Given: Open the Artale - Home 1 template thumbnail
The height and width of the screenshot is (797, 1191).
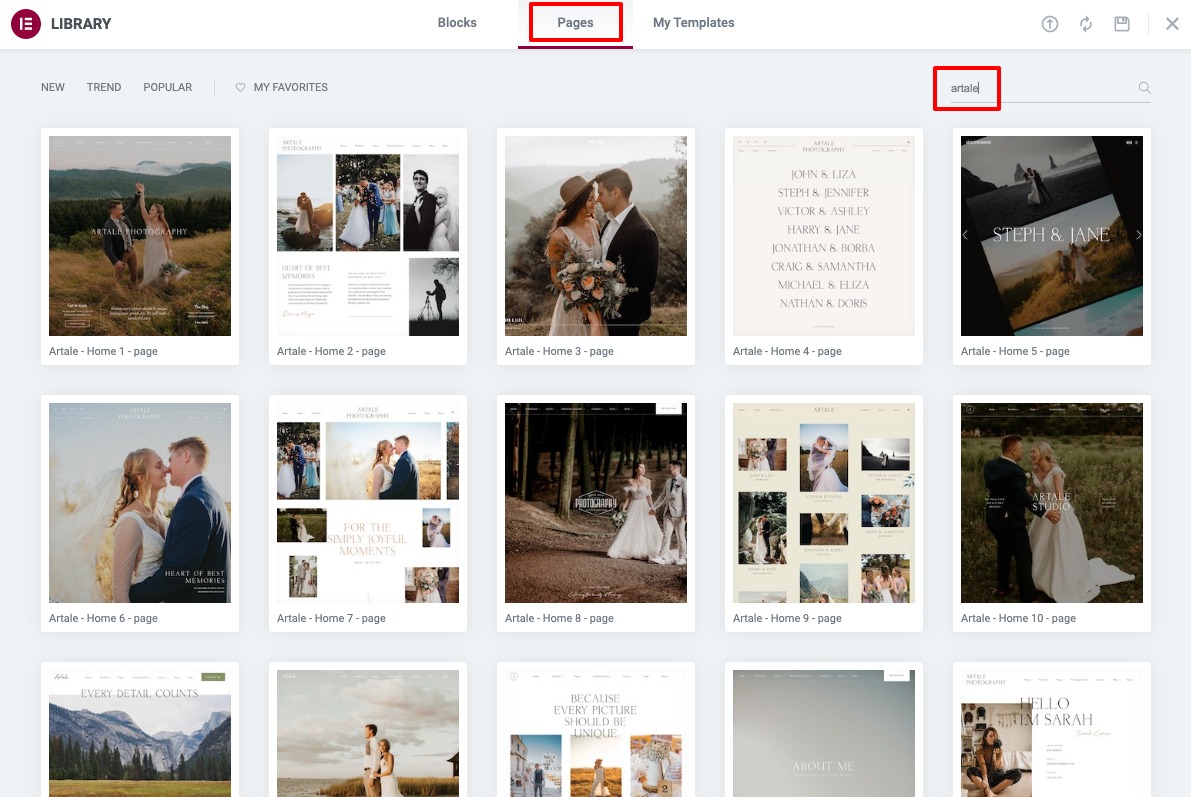Looking at the screenshot, I should coord(139,235).
